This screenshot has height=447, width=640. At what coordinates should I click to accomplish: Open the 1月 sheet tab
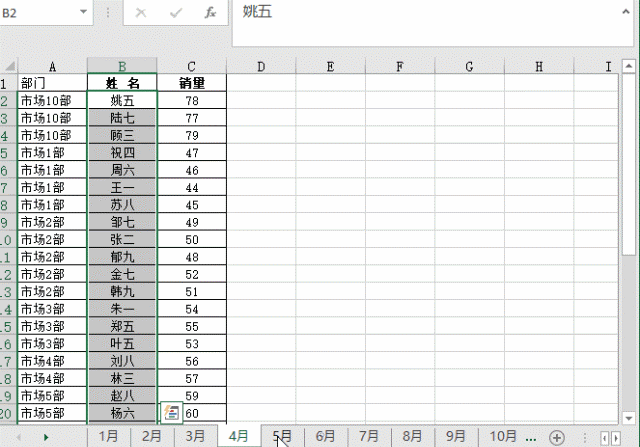tap(109, 436)
